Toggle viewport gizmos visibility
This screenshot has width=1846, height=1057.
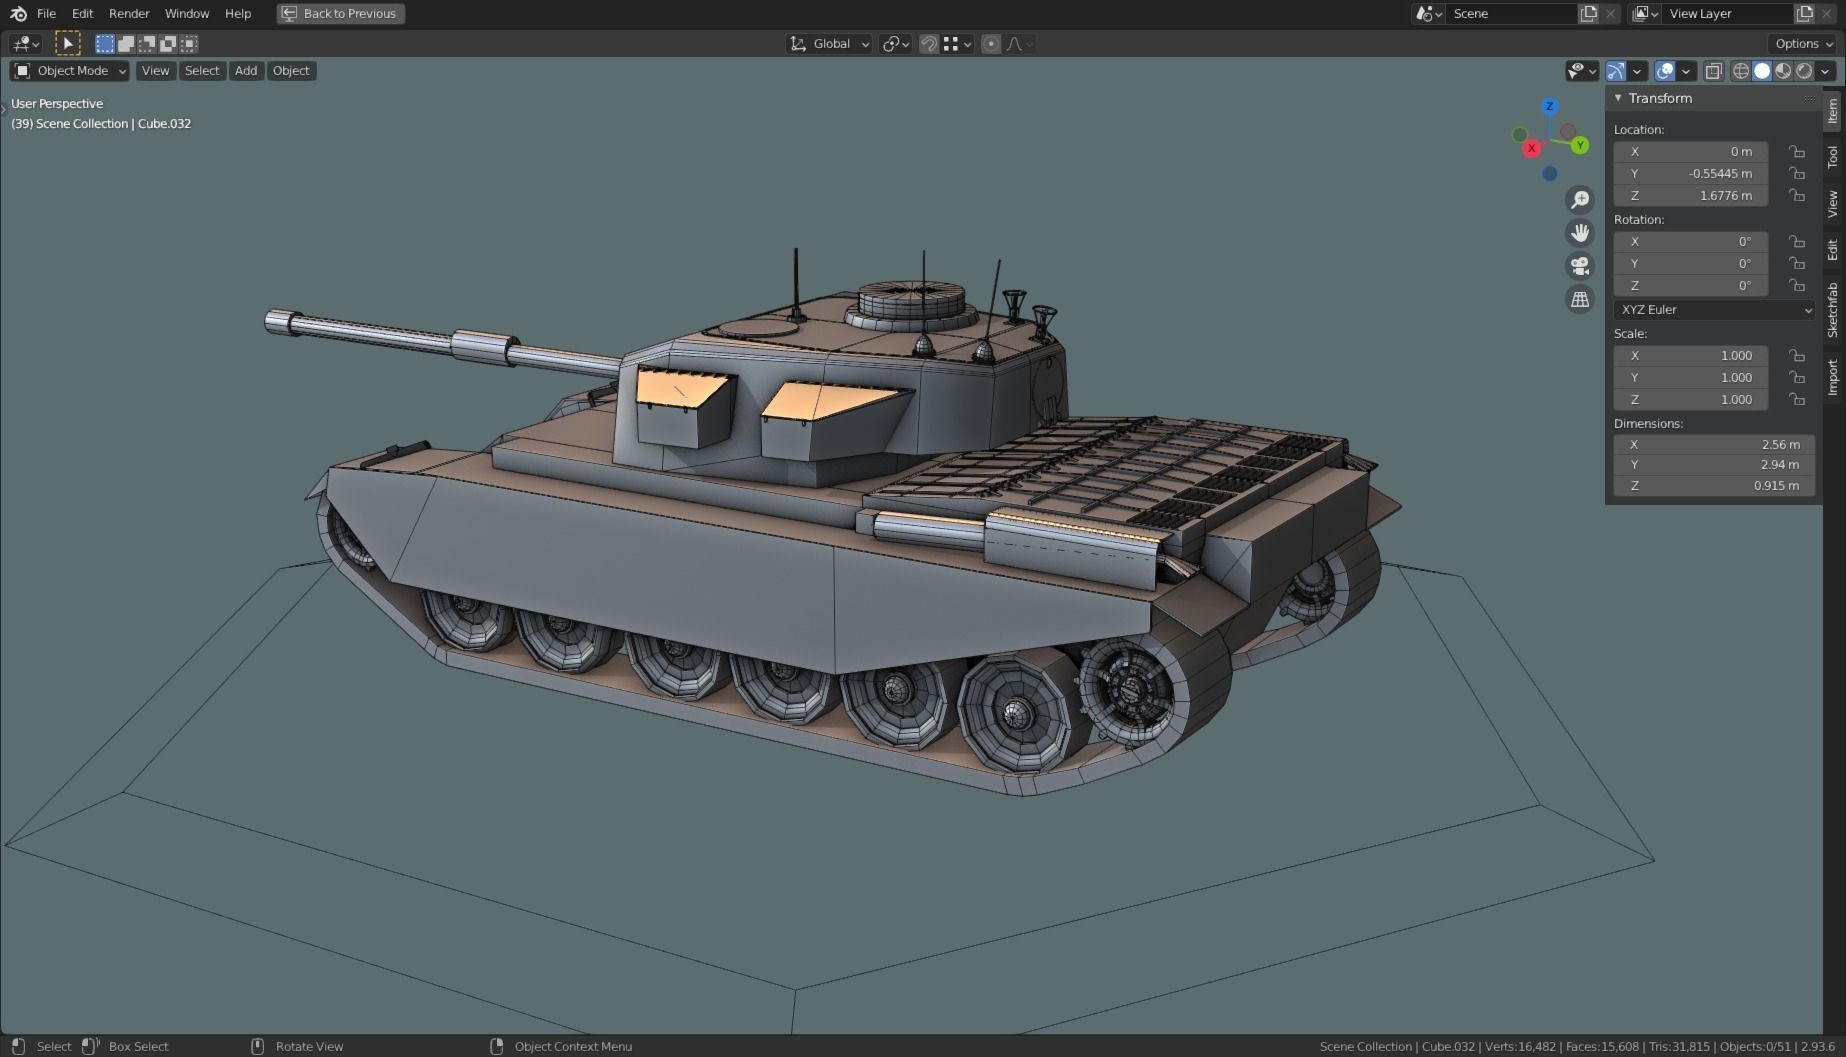(1616, 71)
